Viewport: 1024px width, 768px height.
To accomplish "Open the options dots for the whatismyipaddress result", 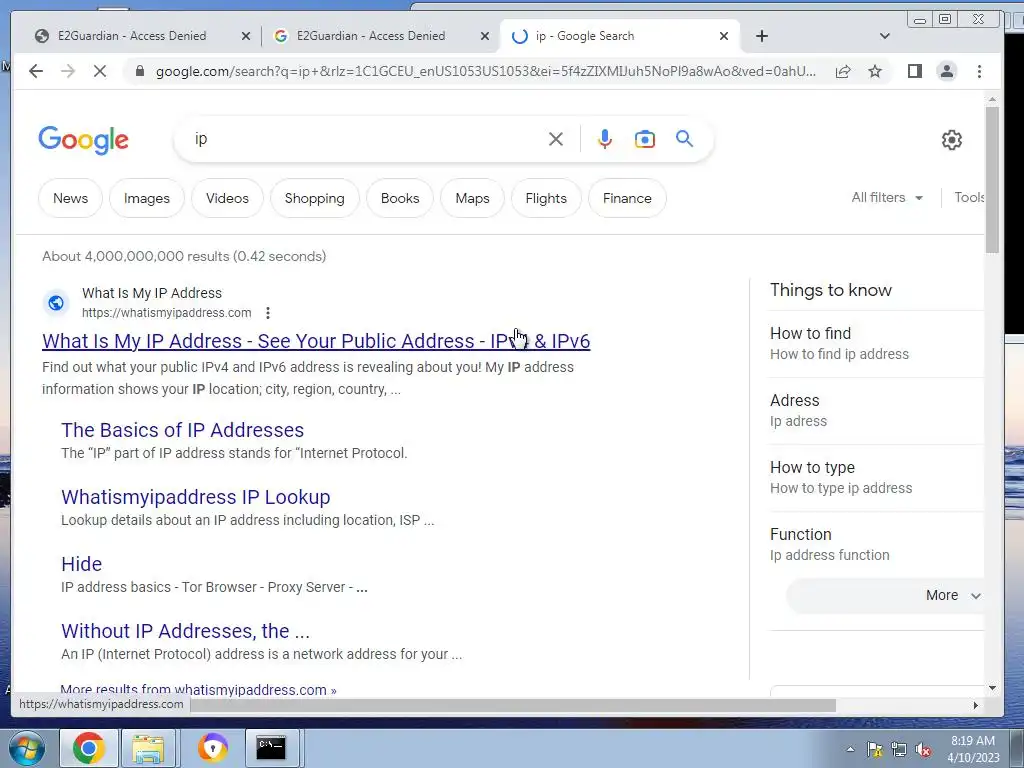I will point(268,313).
